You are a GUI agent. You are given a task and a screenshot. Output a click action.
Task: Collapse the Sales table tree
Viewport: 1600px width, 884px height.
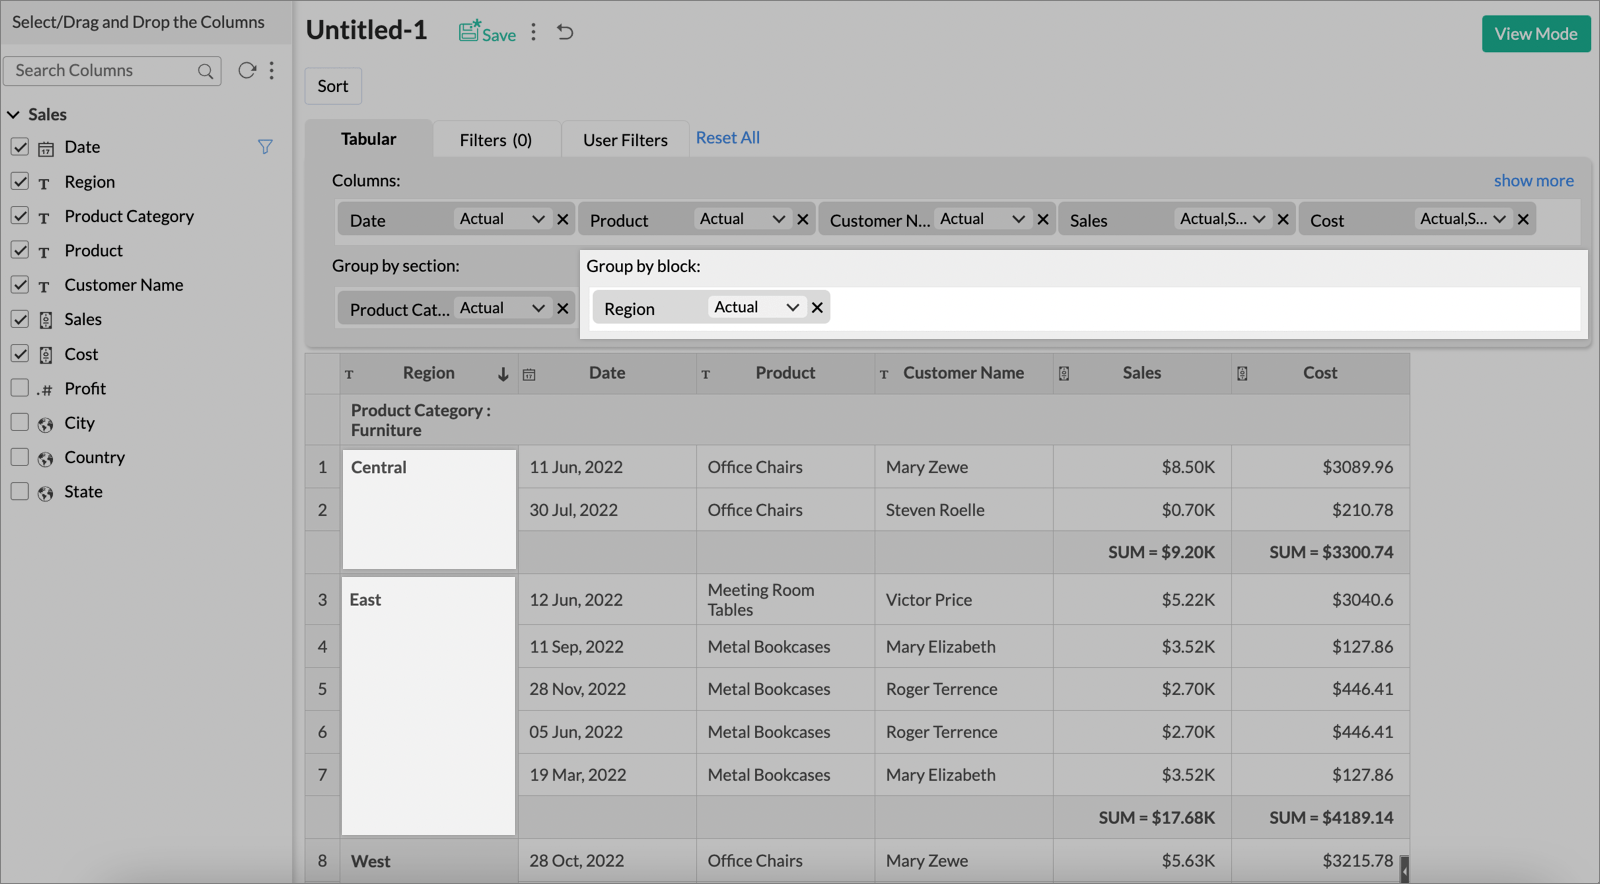click(14, 115)
